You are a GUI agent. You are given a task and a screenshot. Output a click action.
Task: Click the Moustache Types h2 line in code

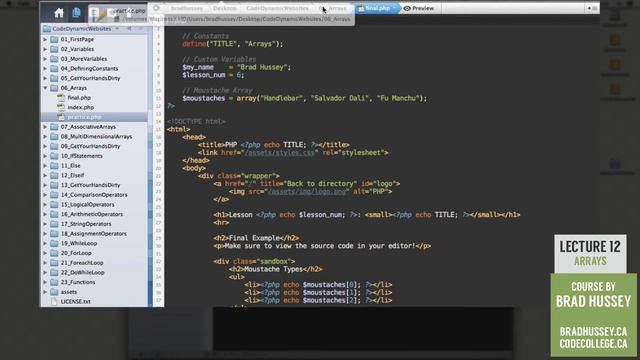pyautogui.click(x=276, y=269)
